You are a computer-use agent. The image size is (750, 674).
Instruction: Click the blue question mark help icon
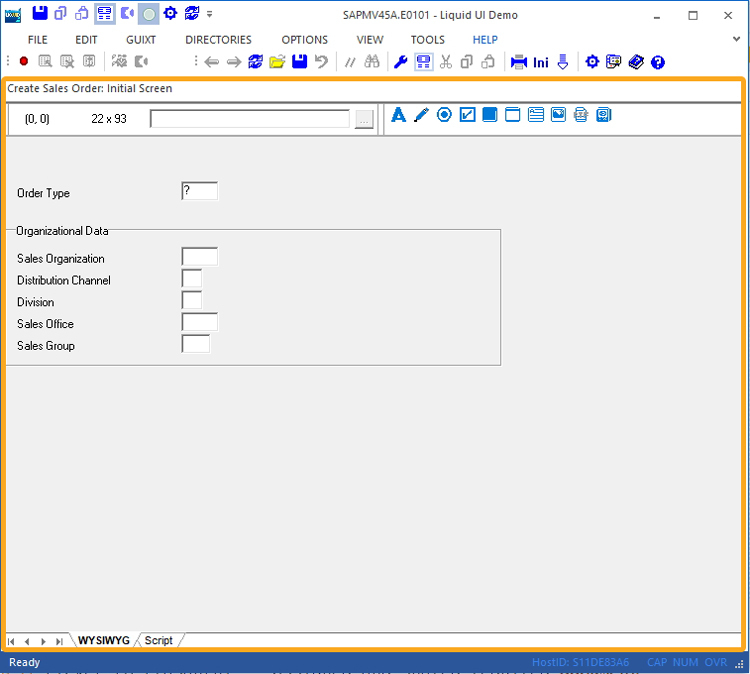pyautogui.click(x=658, y=62)
